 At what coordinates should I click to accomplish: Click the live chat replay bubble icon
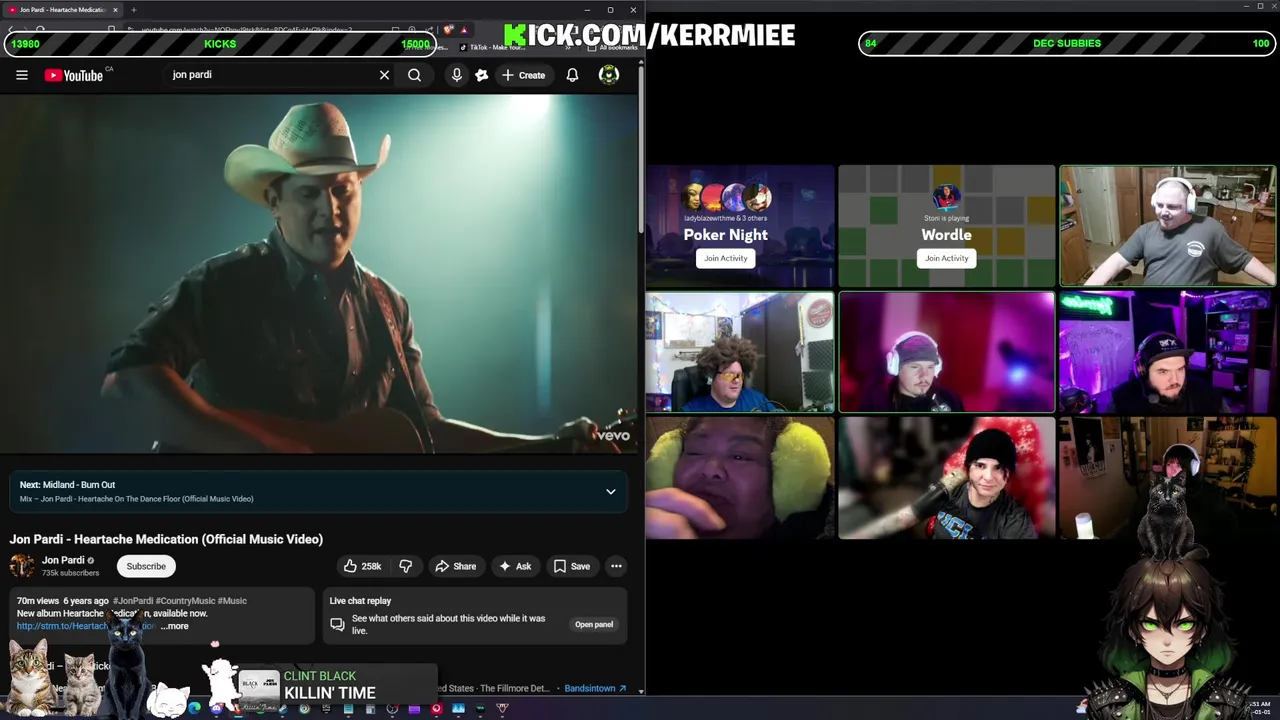click(x=337, y=624)
